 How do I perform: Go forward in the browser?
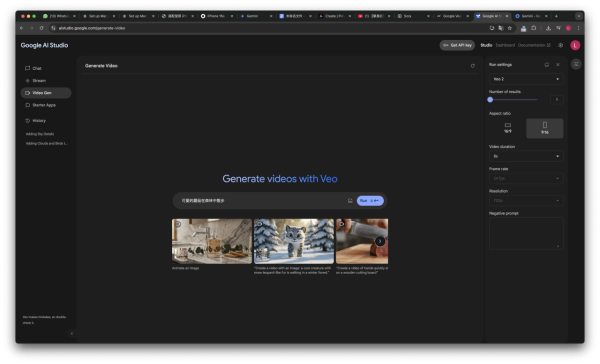(x=31, y=28)
